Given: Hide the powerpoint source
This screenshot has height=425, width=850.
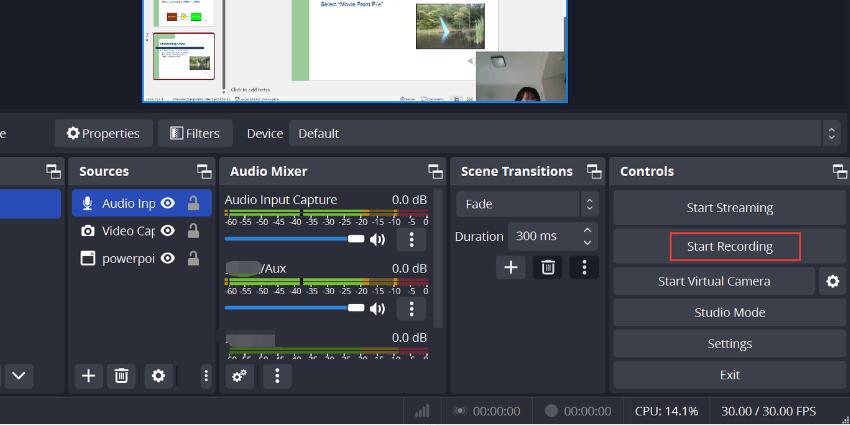Looking at the screenshot, I should (168, 259).
